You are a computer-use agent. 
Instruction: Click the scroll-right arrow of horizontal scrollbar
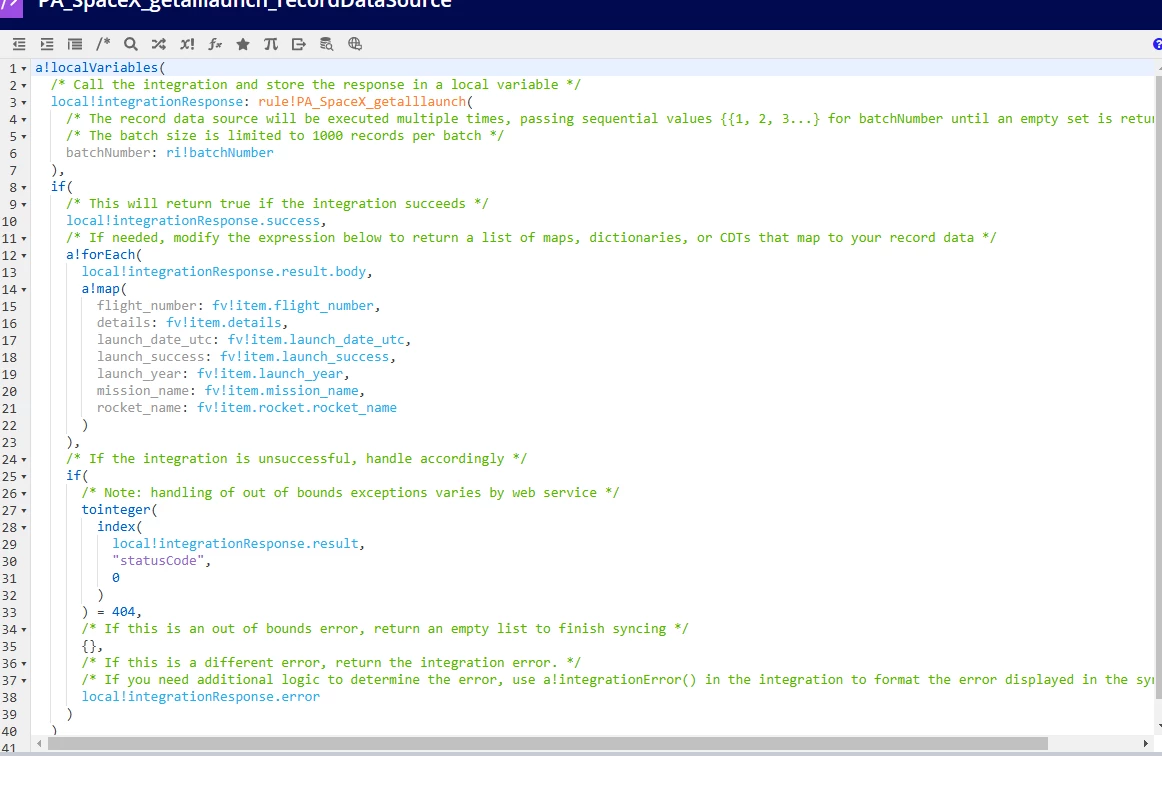coord(1145,744)
